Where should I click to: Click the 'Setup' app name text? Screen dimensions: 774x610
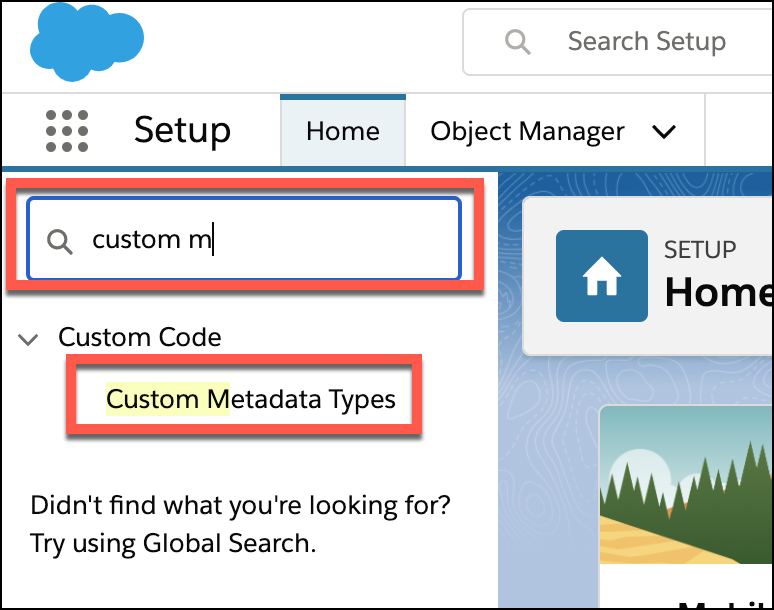[x=183, y=131]
